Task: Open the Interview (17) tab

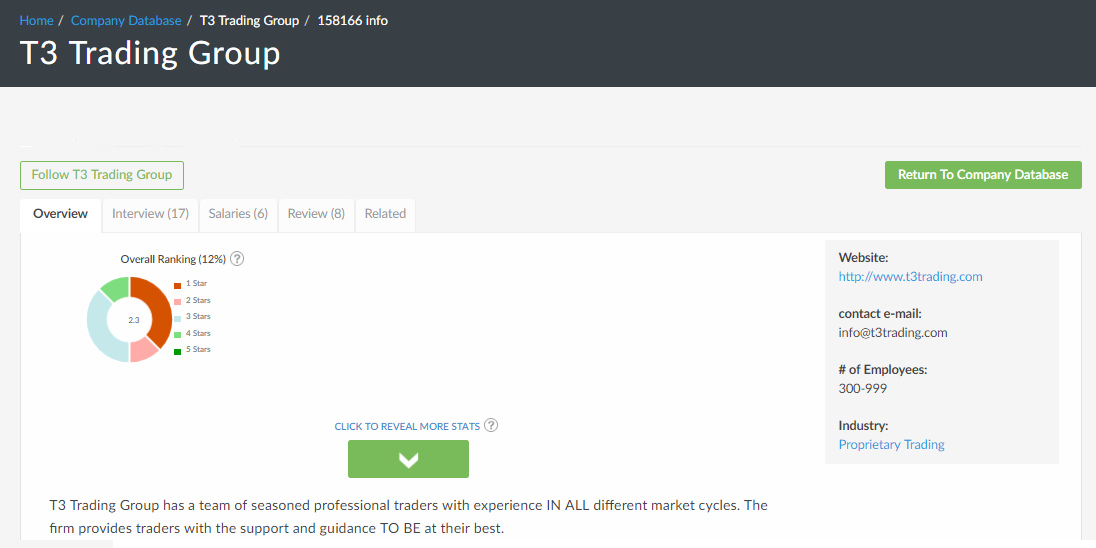Action: [x=150, y=214]
